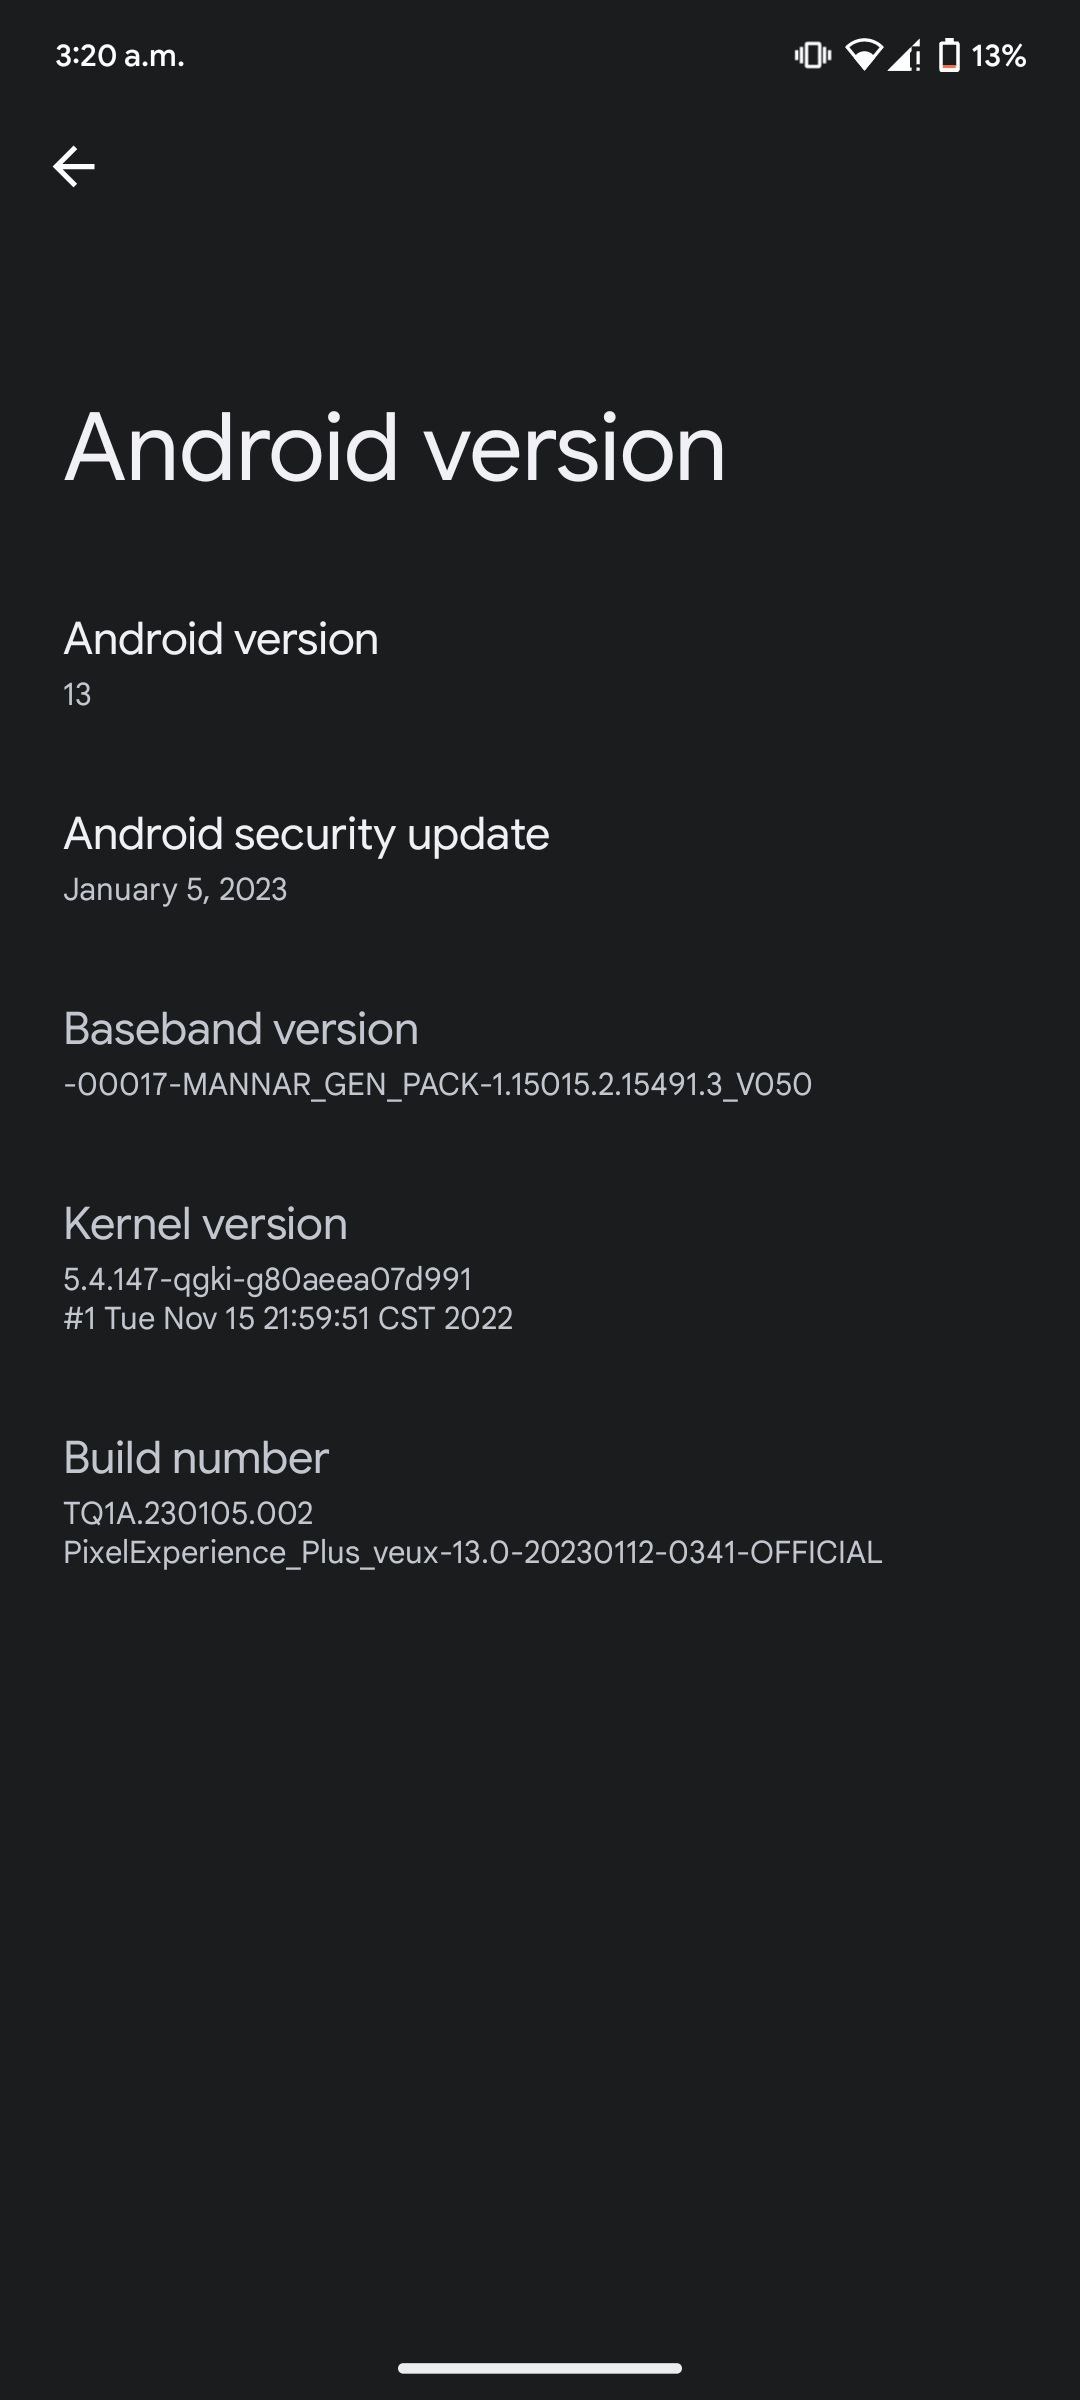
Task: Tap the Android version value 13
Action: click(77, 695)
